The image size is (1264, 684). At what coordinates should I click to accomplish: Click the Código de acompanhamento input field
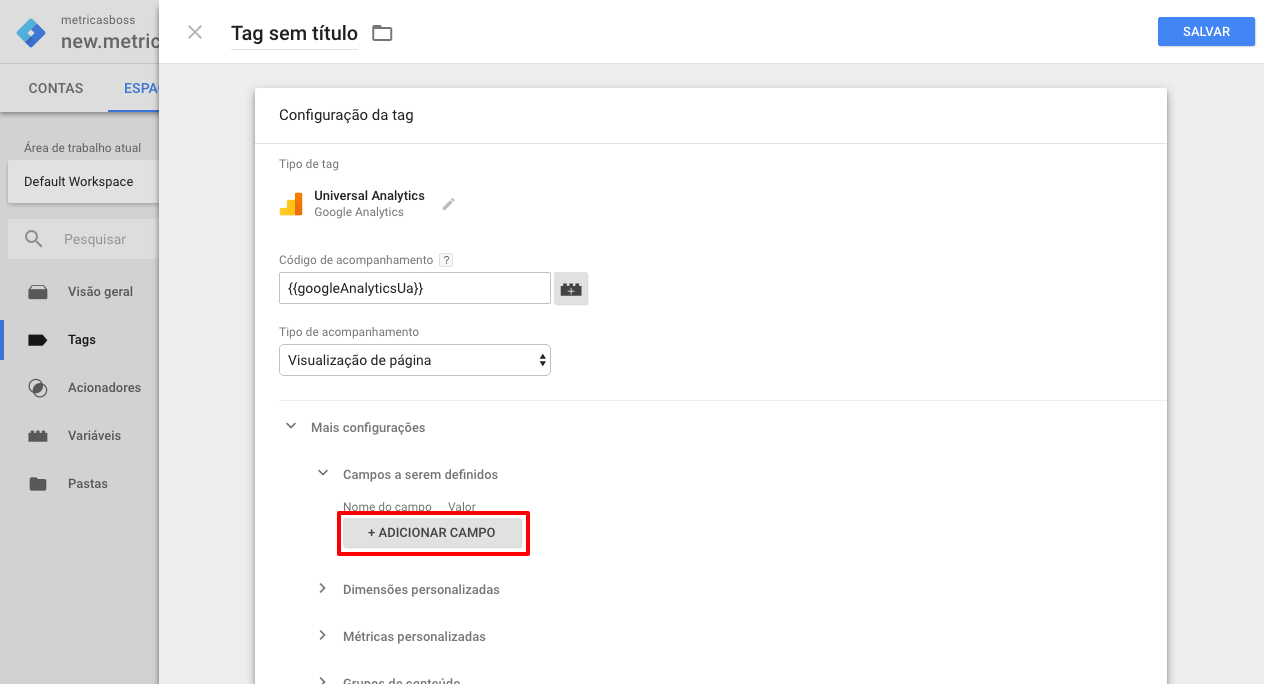pyautogui.click(x=414, y=288)
